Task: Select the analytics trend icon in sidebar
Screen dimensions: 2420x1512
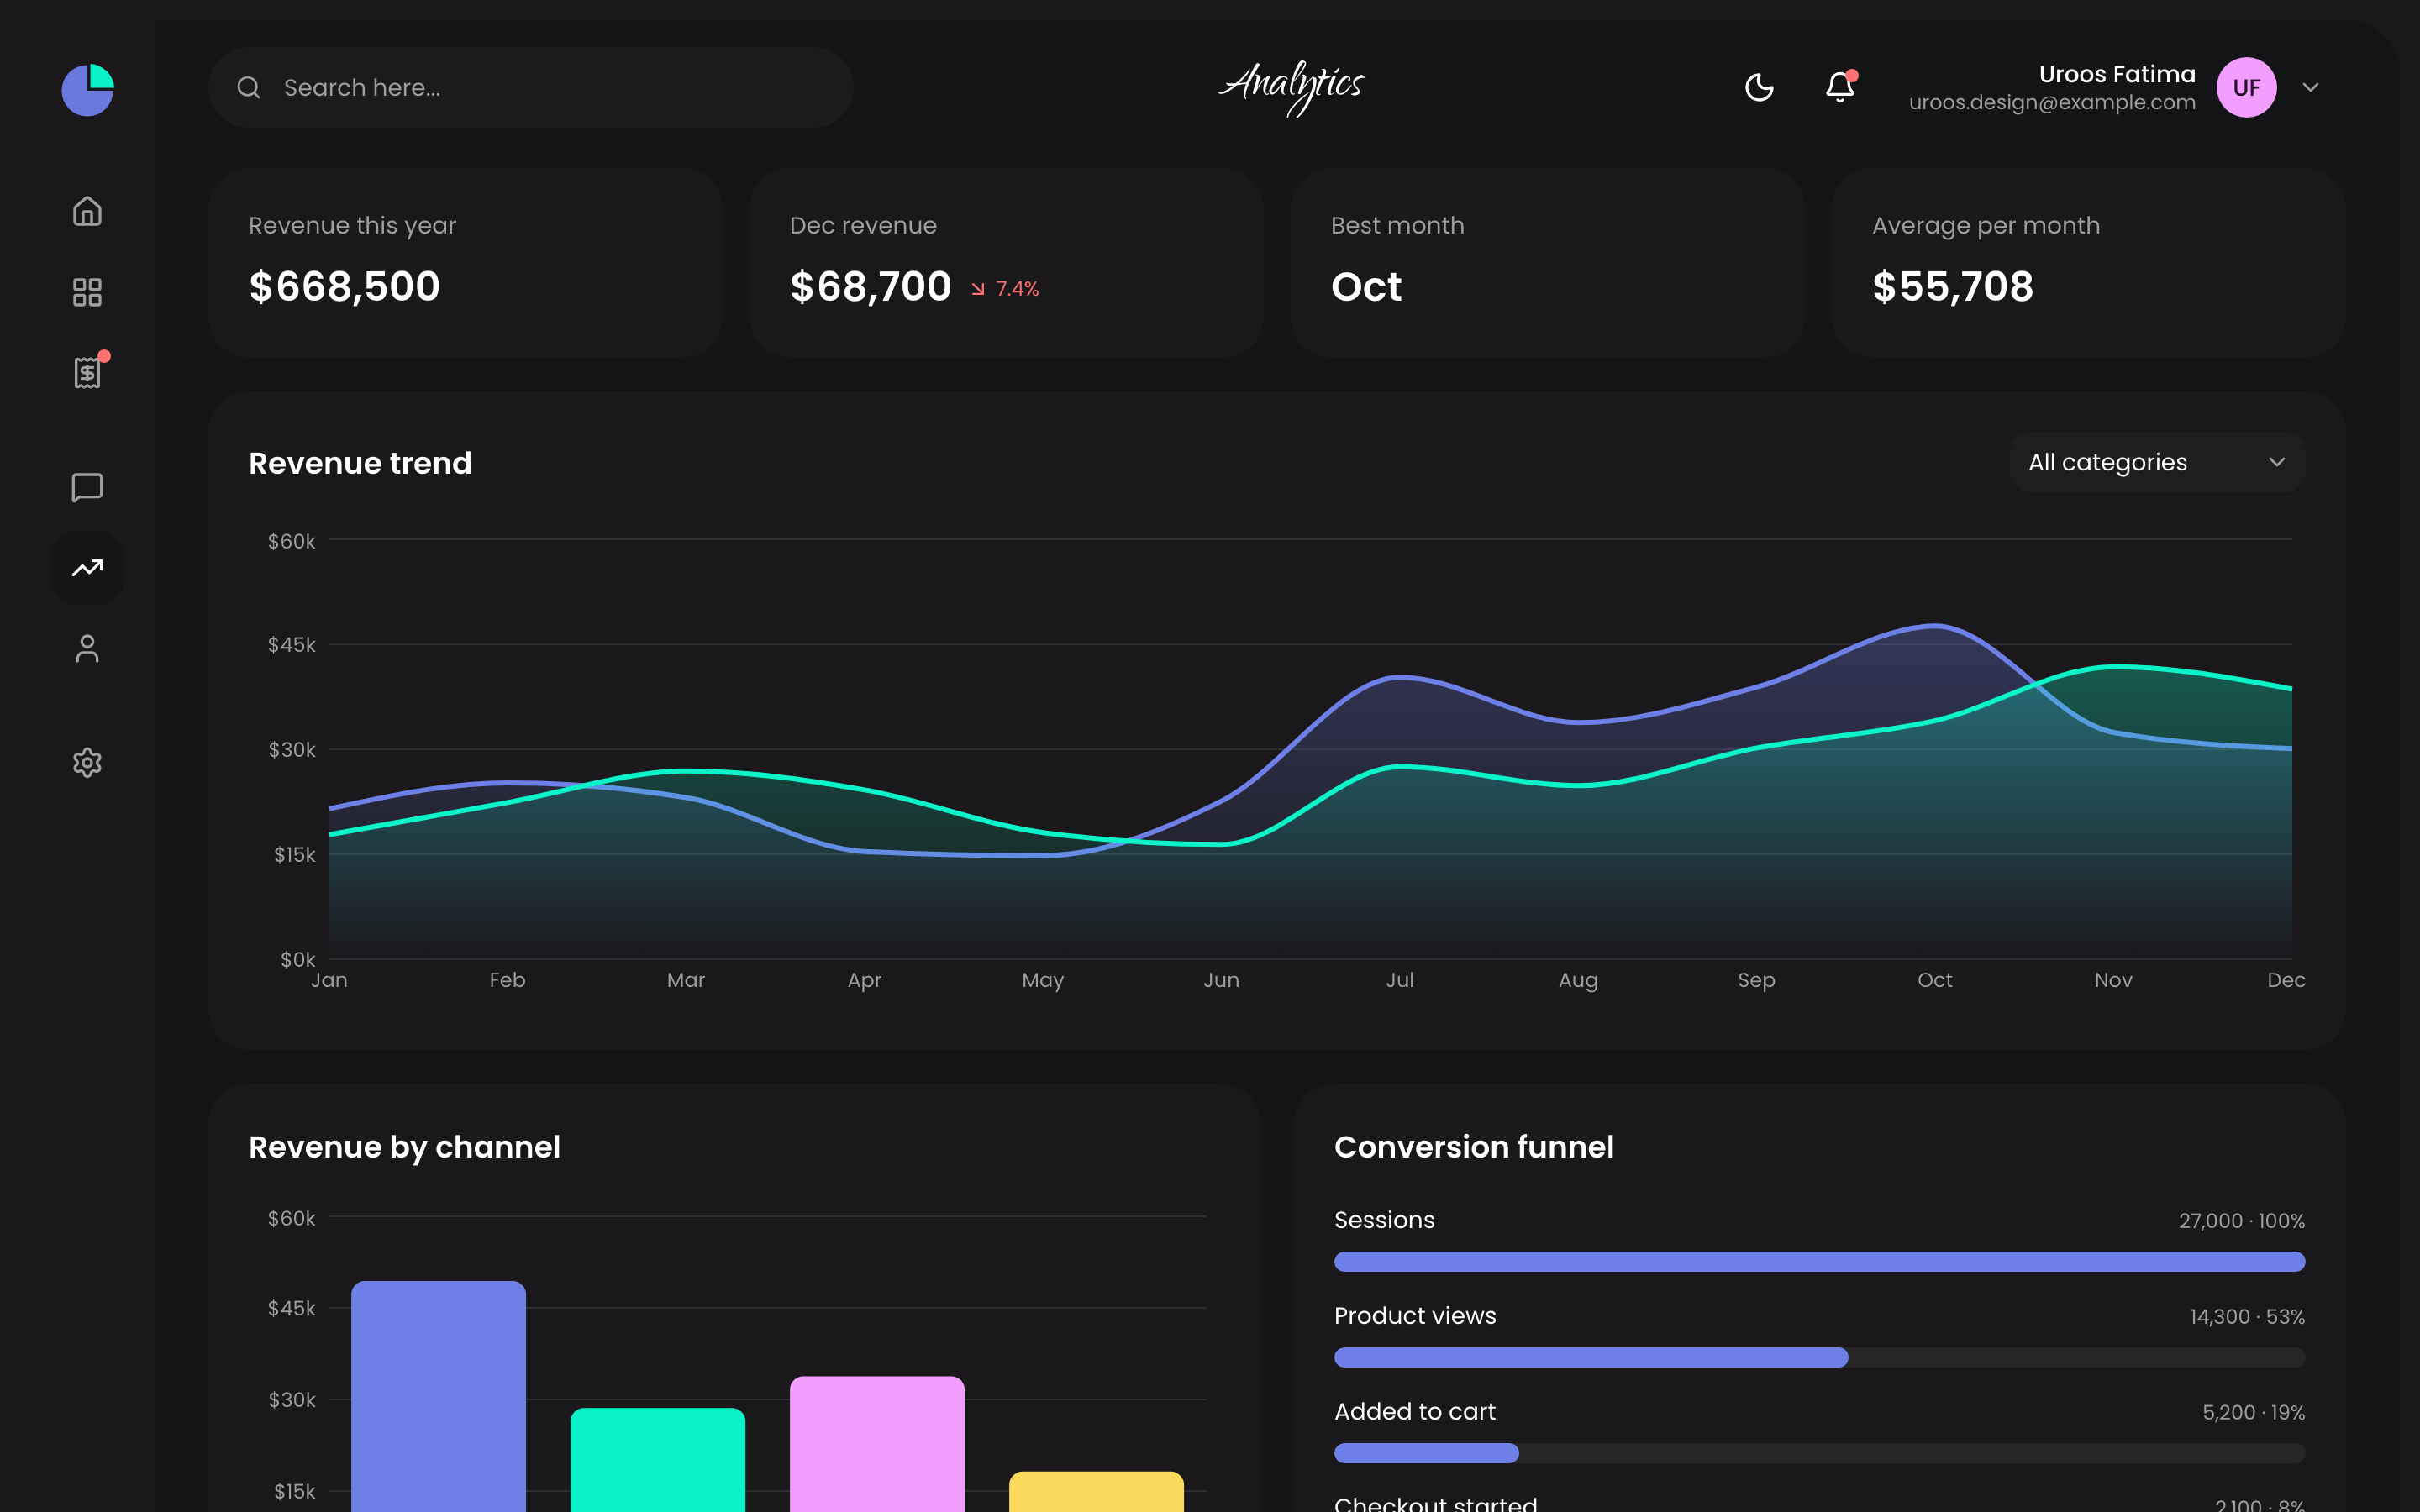Action: pyautogui.click(x=88, y=568)
